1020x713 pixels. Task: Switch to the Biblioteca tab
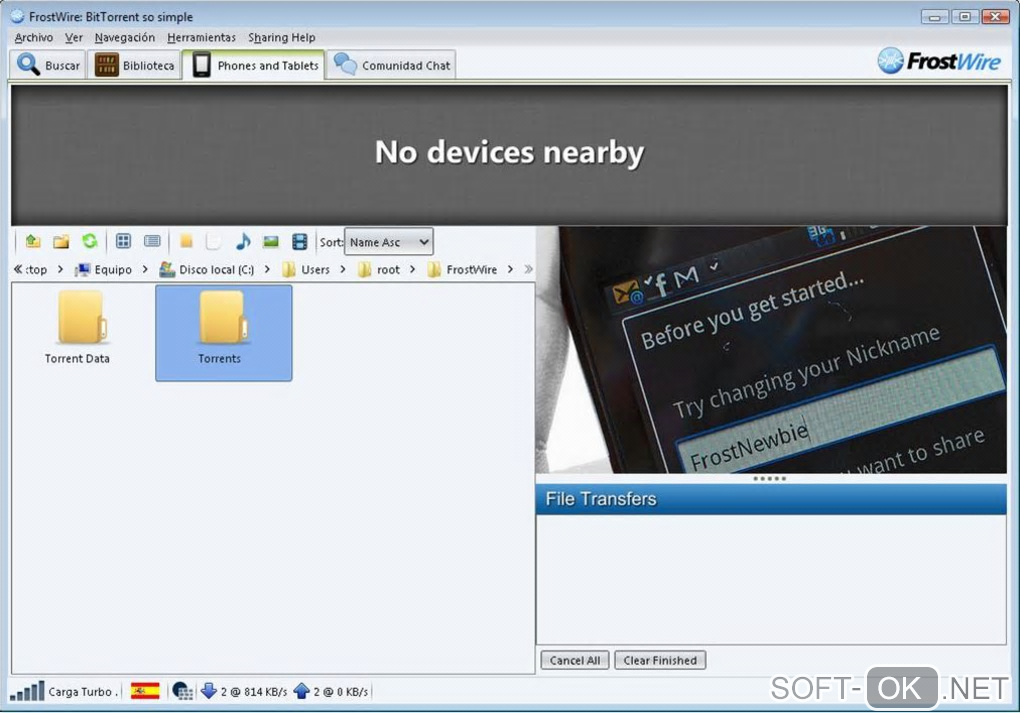(x=134, y=65)
